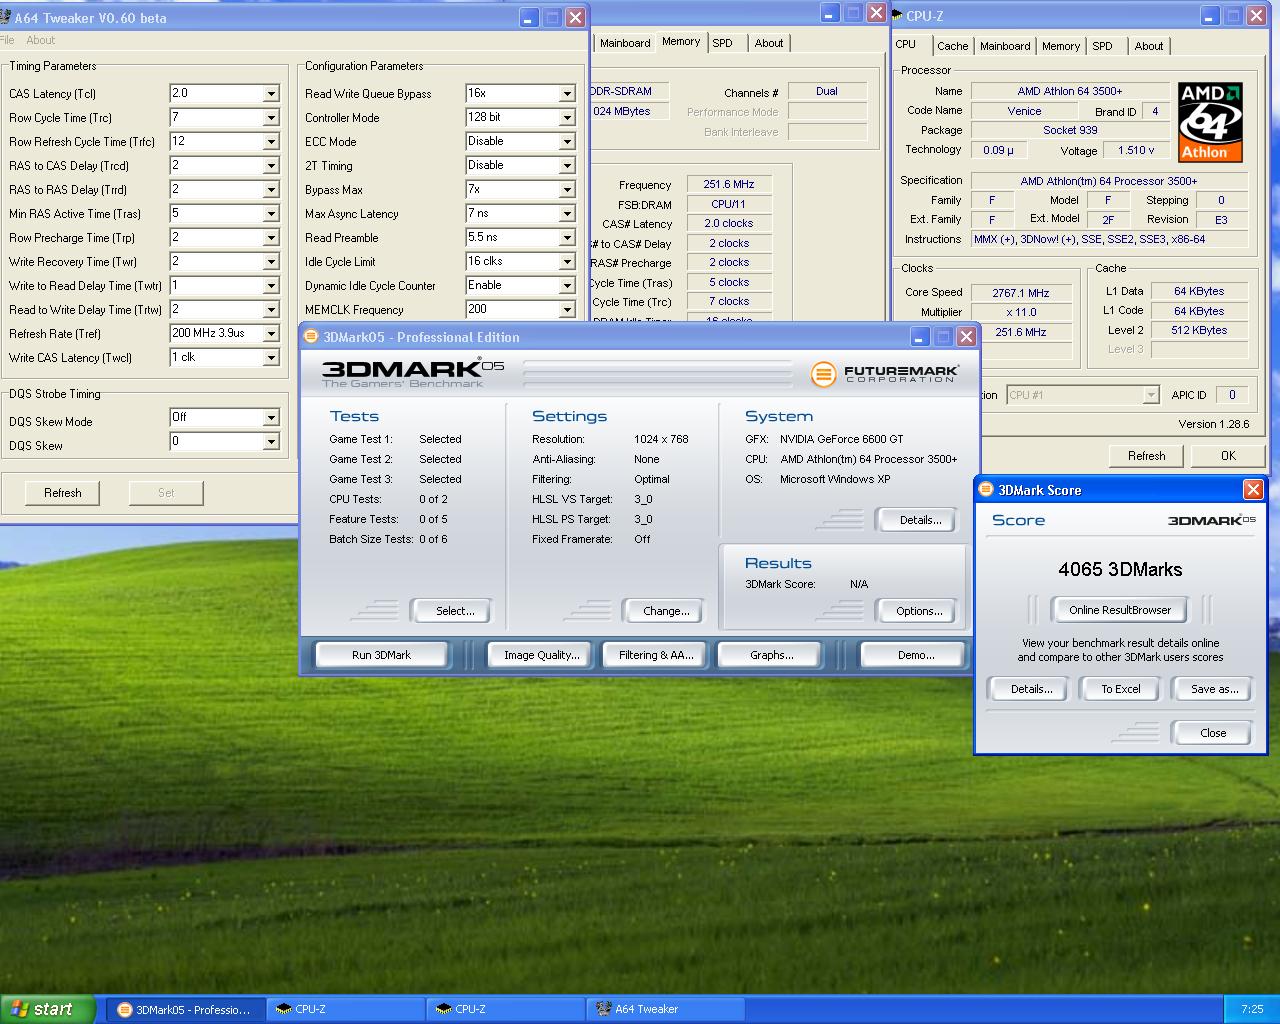Image resolution: width=1280 pixels, height=1024 pixels.
Task: Open the MEMCLK Frequency dropdown
Action: click(567, 309)
